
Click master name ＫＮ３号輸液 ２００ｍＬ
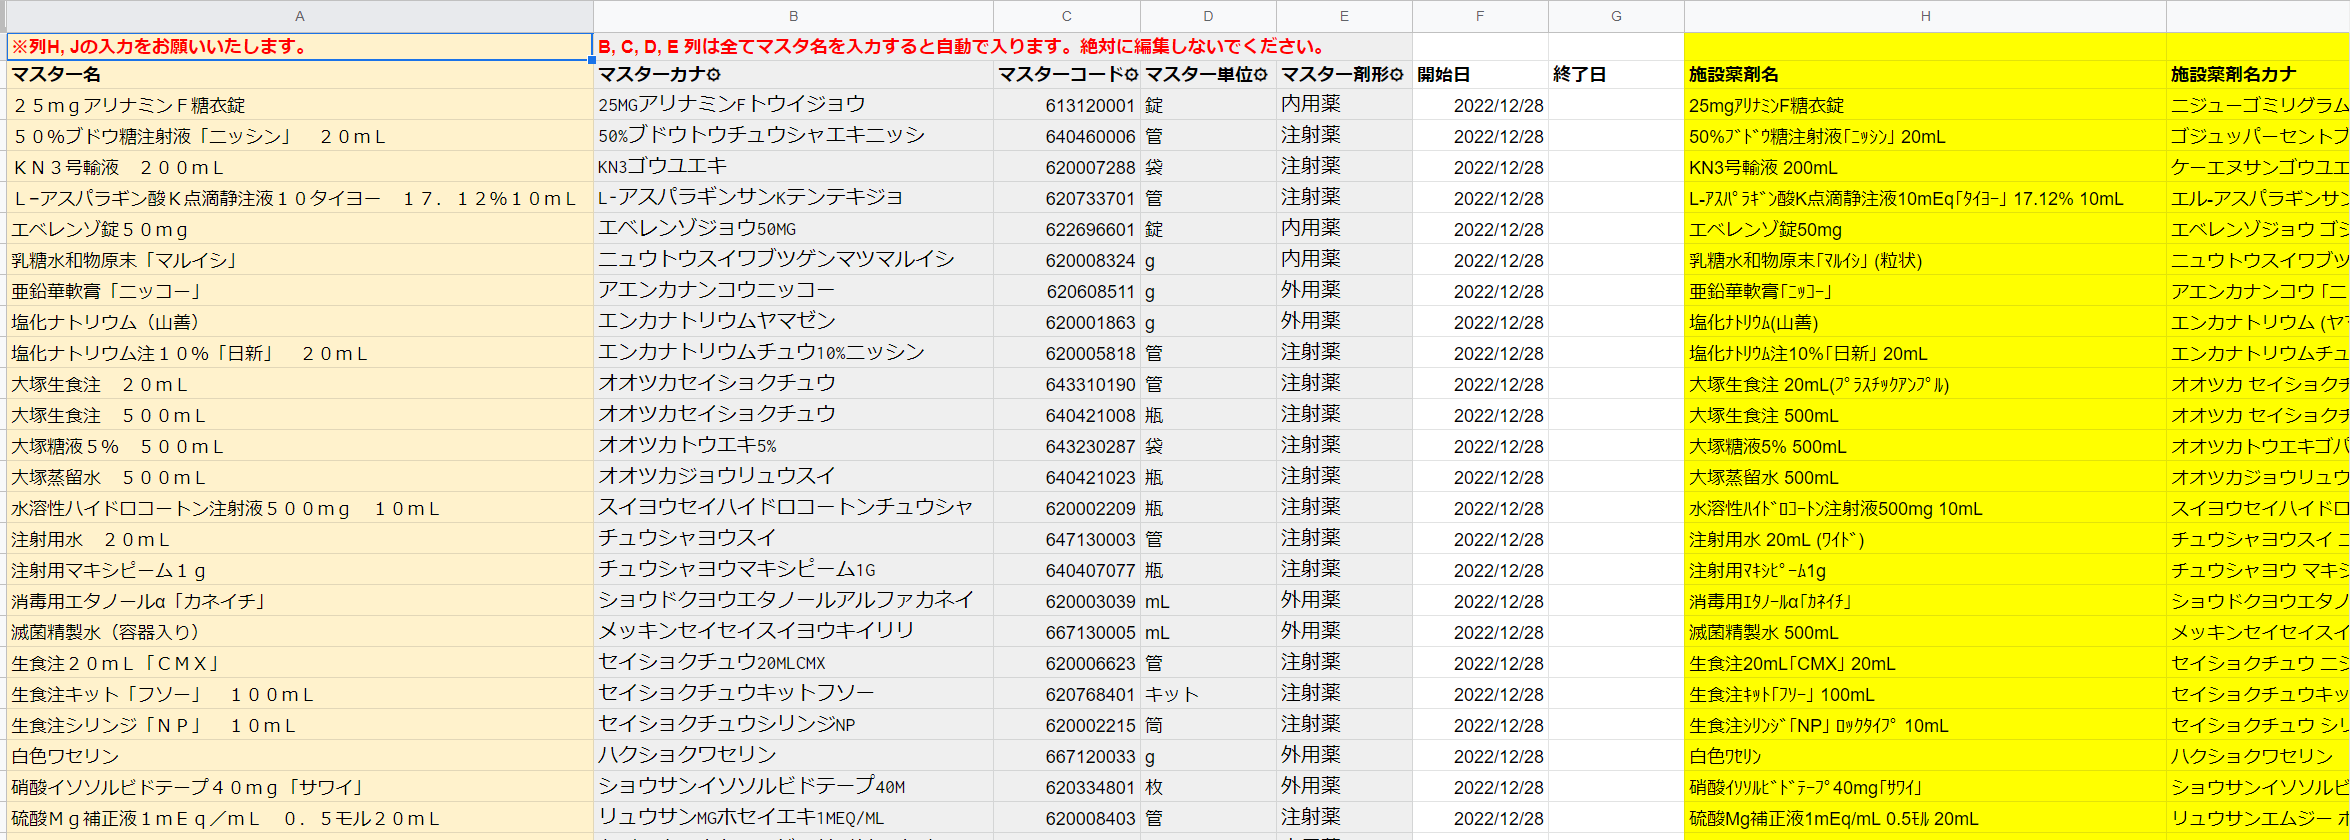click(118, 167)
